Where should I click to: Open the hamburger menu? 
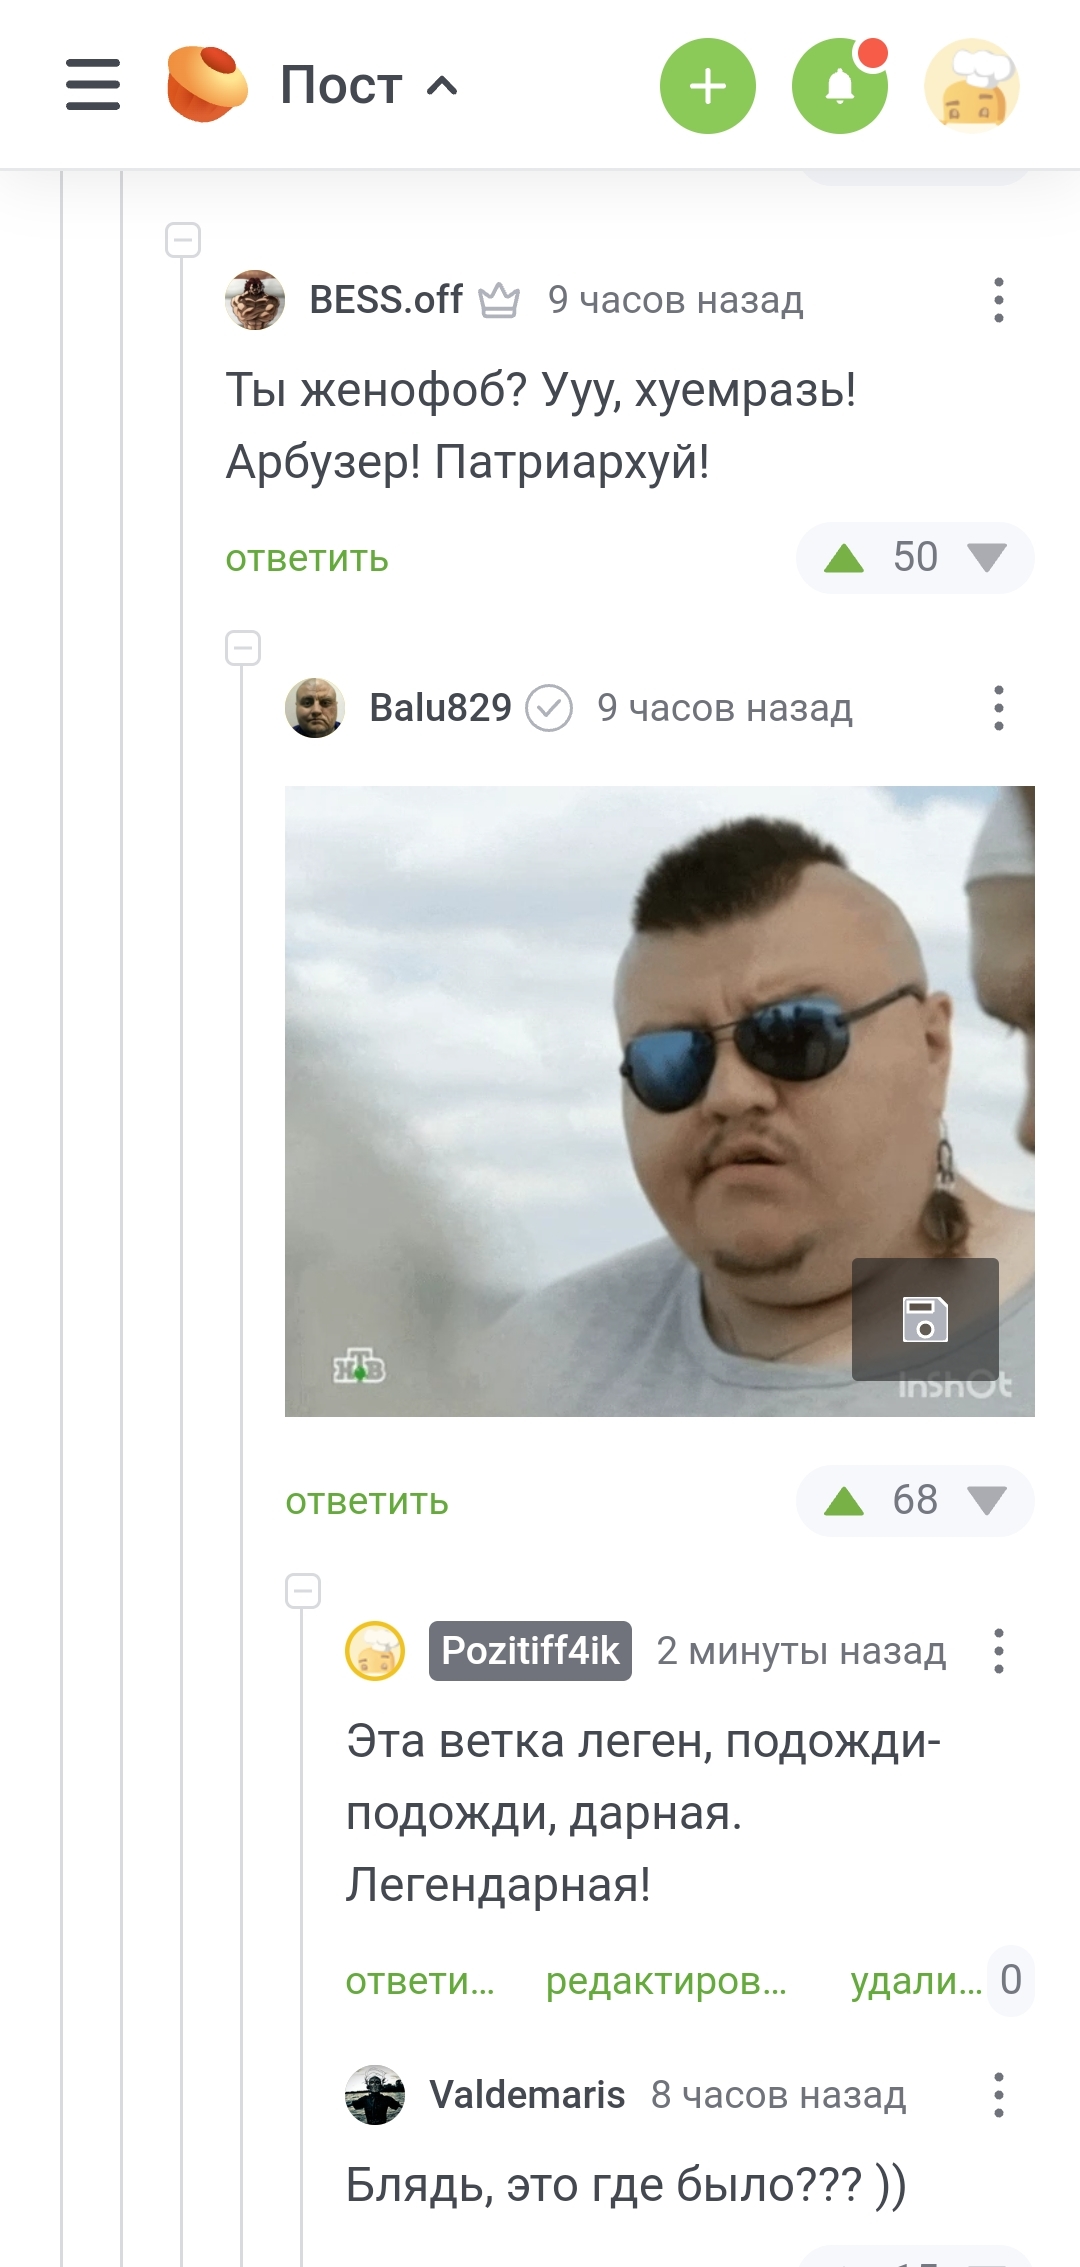click(93, 85)
